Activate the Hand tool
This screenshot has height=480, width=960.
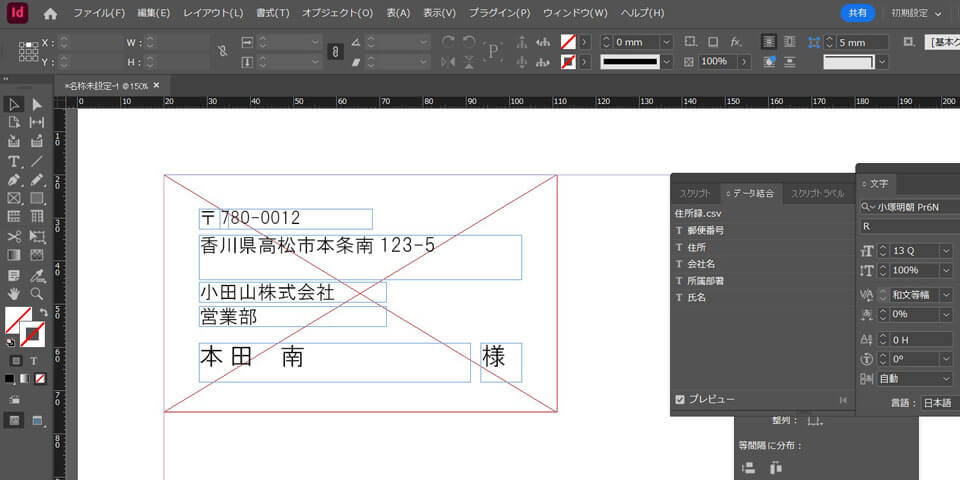click(x=14, y=294)
